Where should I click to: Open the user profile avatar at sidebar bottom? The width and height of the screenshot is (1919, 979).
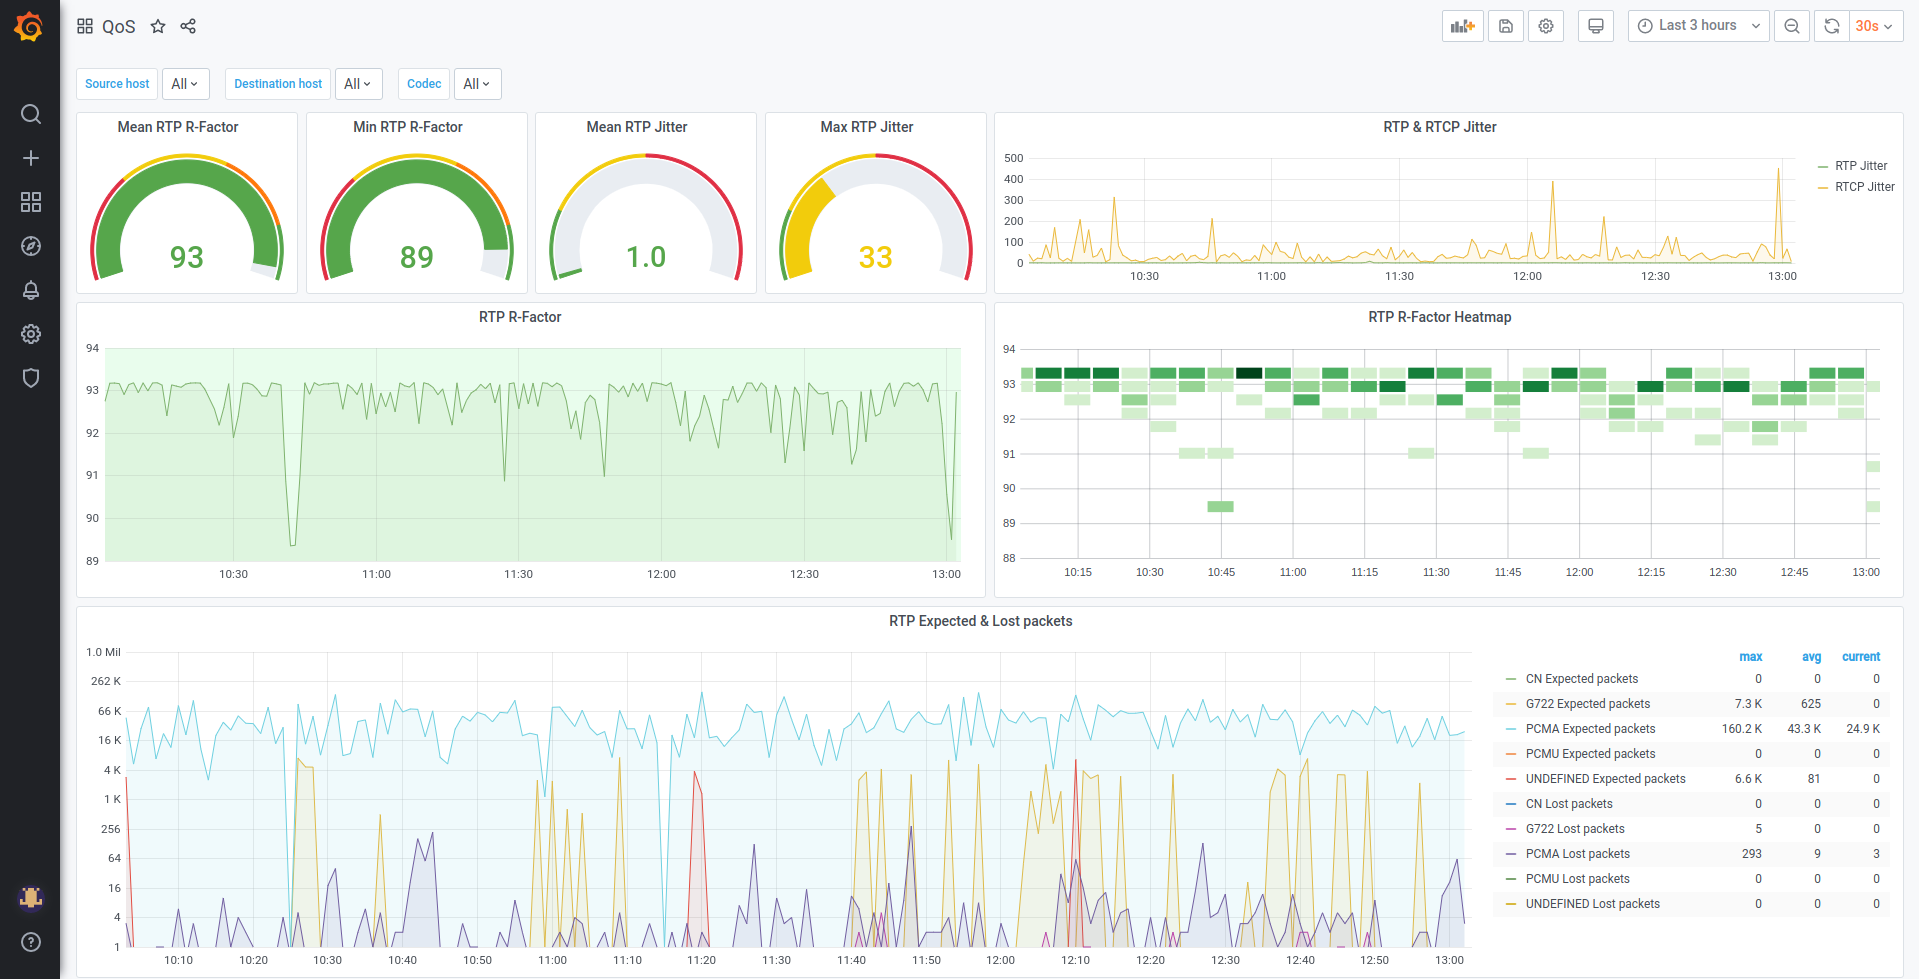pos(30,898)
